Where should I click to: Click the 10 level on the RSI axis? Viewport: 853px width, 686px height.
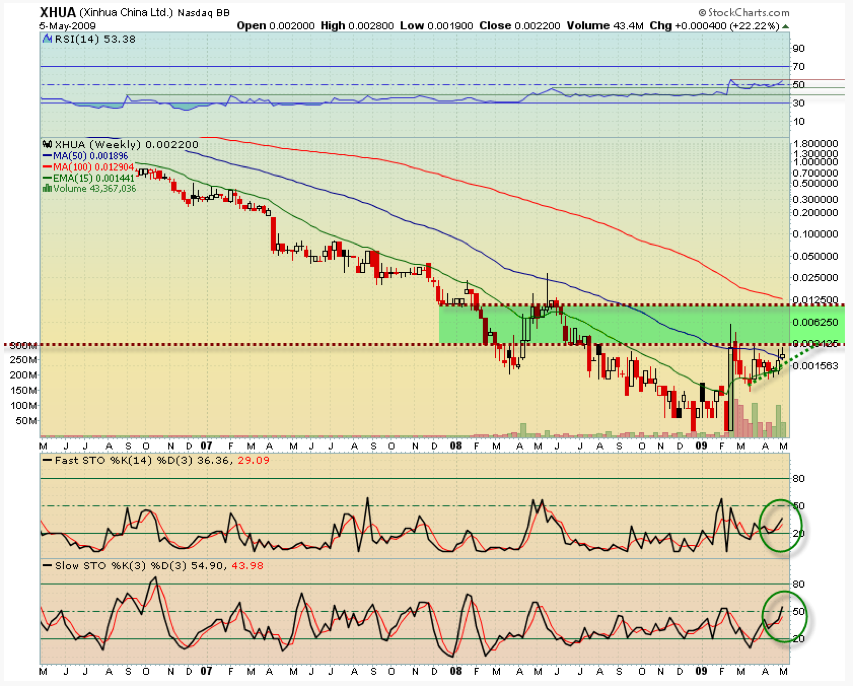799,121
